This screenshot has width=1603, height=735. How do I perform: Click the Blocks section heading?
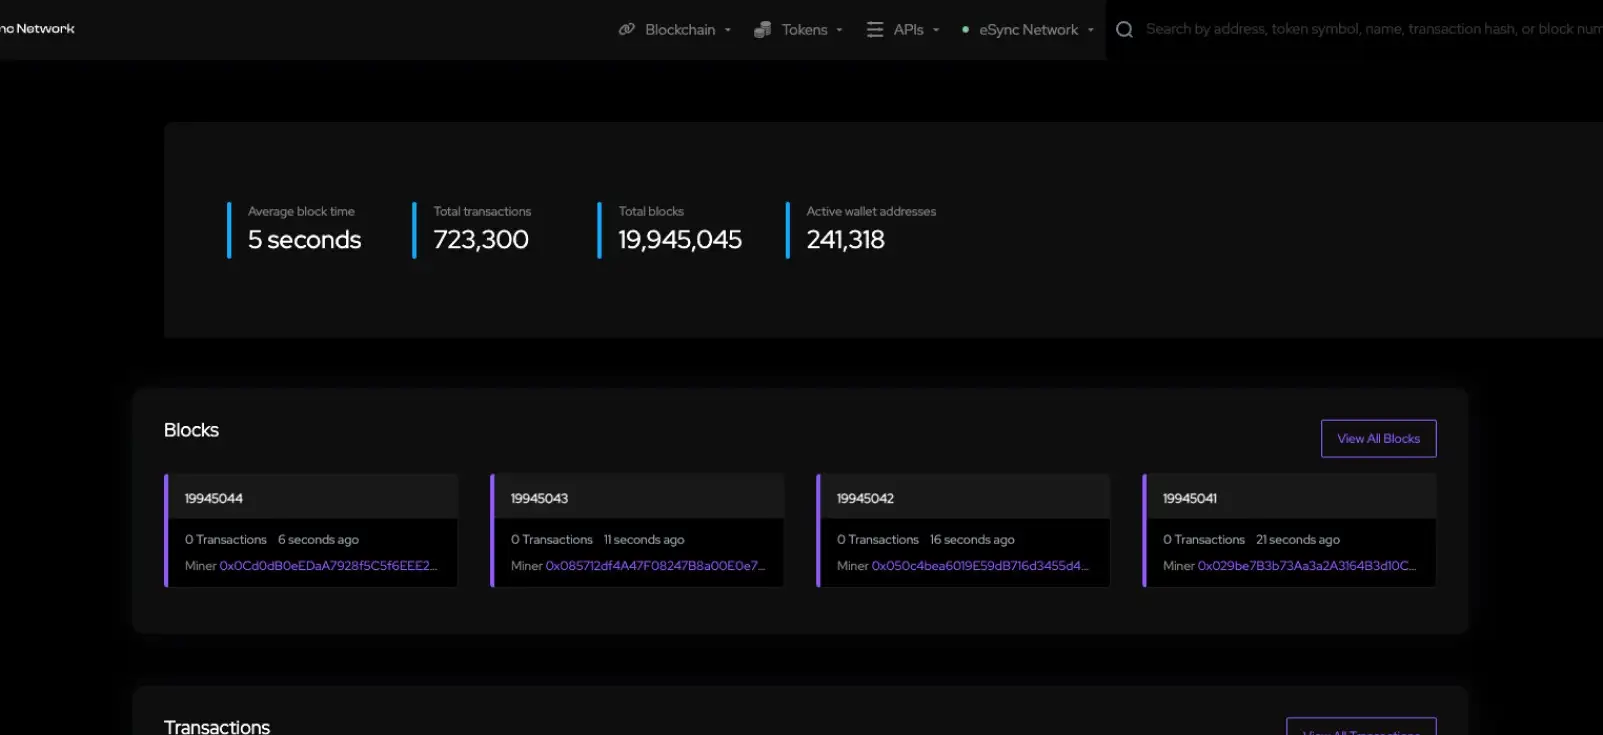(x=191, y=430)
